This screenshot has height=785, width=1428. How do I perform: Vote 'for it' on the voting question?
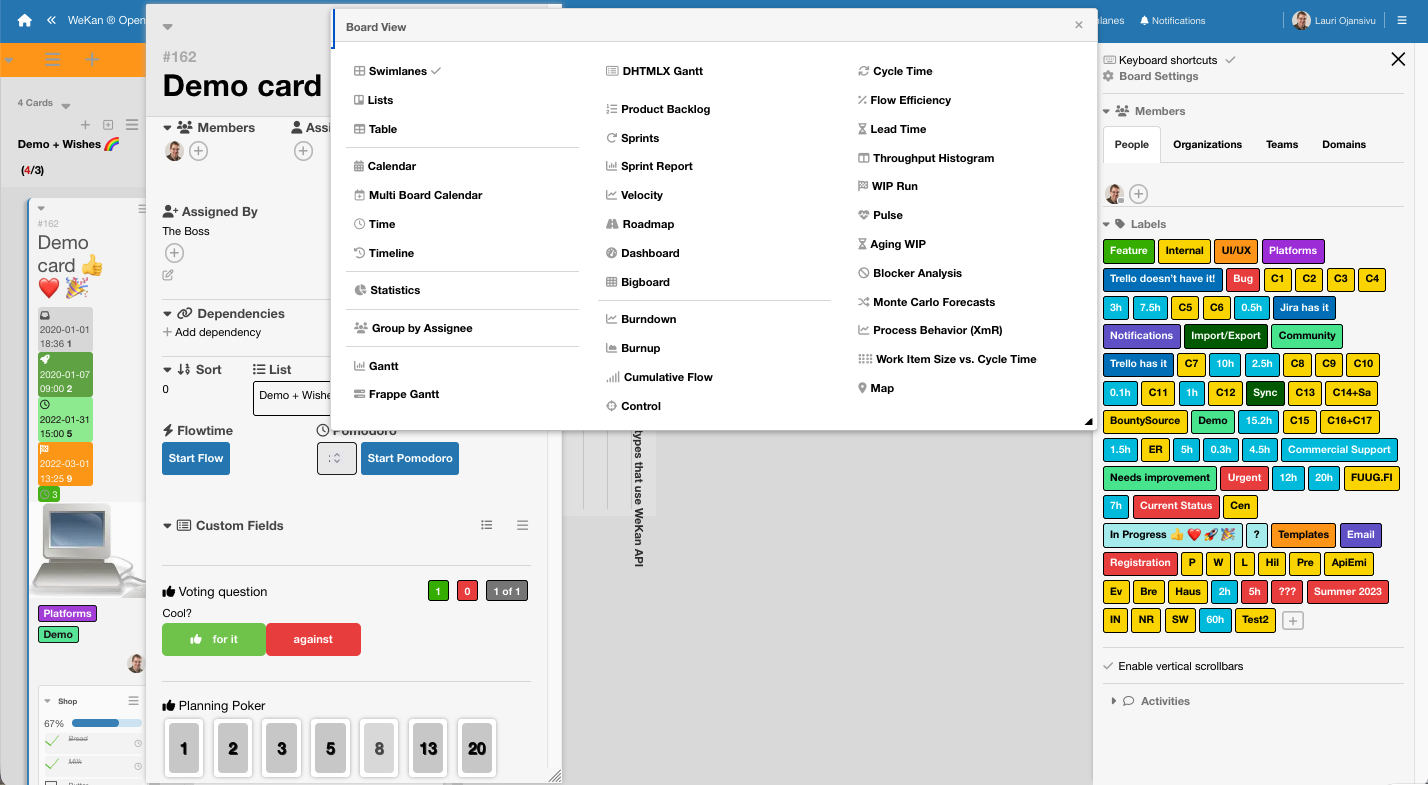pos(214,639)
